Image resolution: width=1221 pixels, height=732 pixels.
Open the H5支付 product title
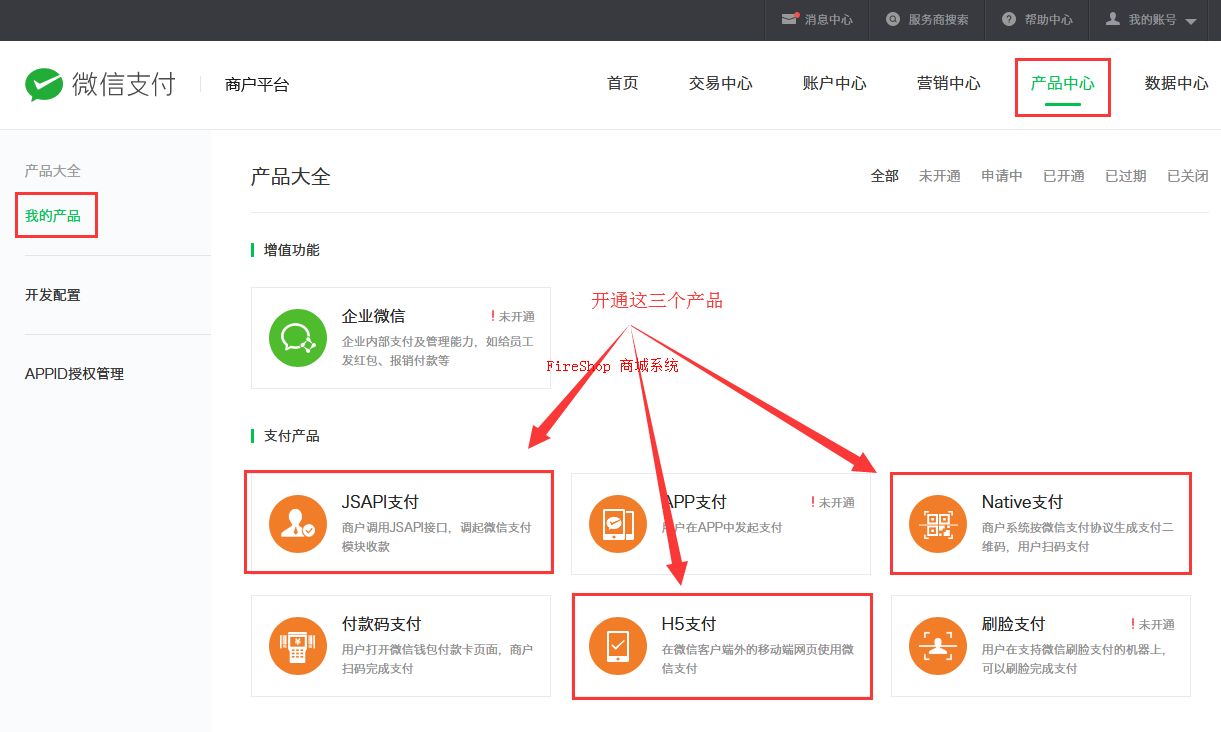point(689,624)
